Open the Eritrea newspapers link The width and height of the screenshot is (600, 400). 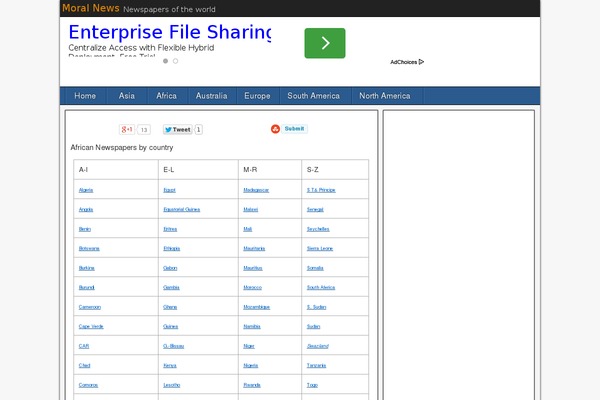(x=170, y=229)
